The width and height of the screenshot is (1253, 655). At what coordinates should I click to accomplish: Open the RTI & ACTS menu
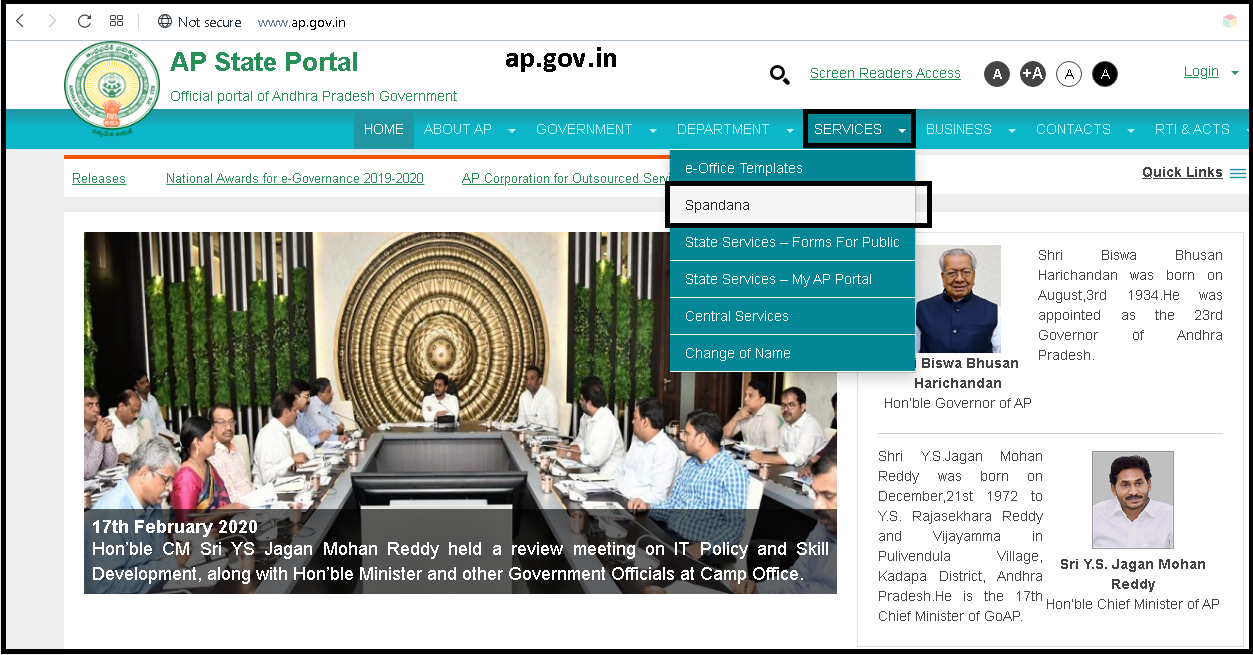[x=1192, y=129]
